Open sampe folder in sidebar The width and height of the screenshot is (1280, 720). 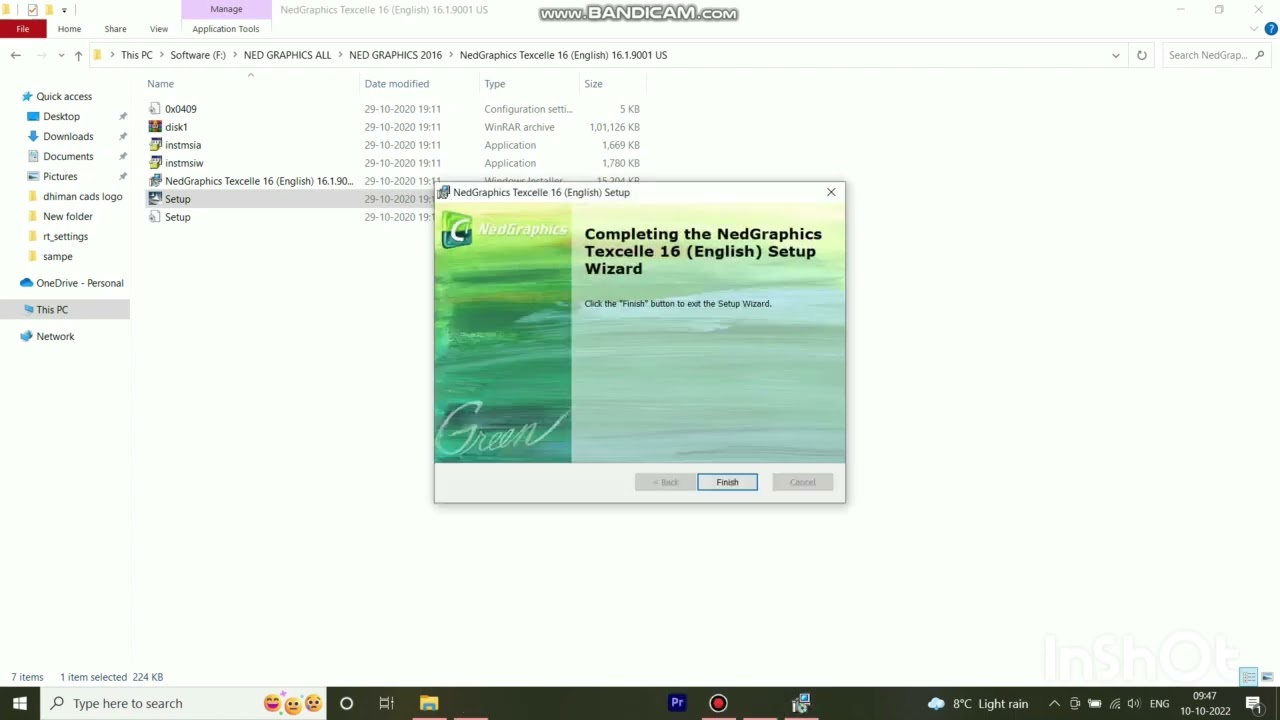[57, 256]
